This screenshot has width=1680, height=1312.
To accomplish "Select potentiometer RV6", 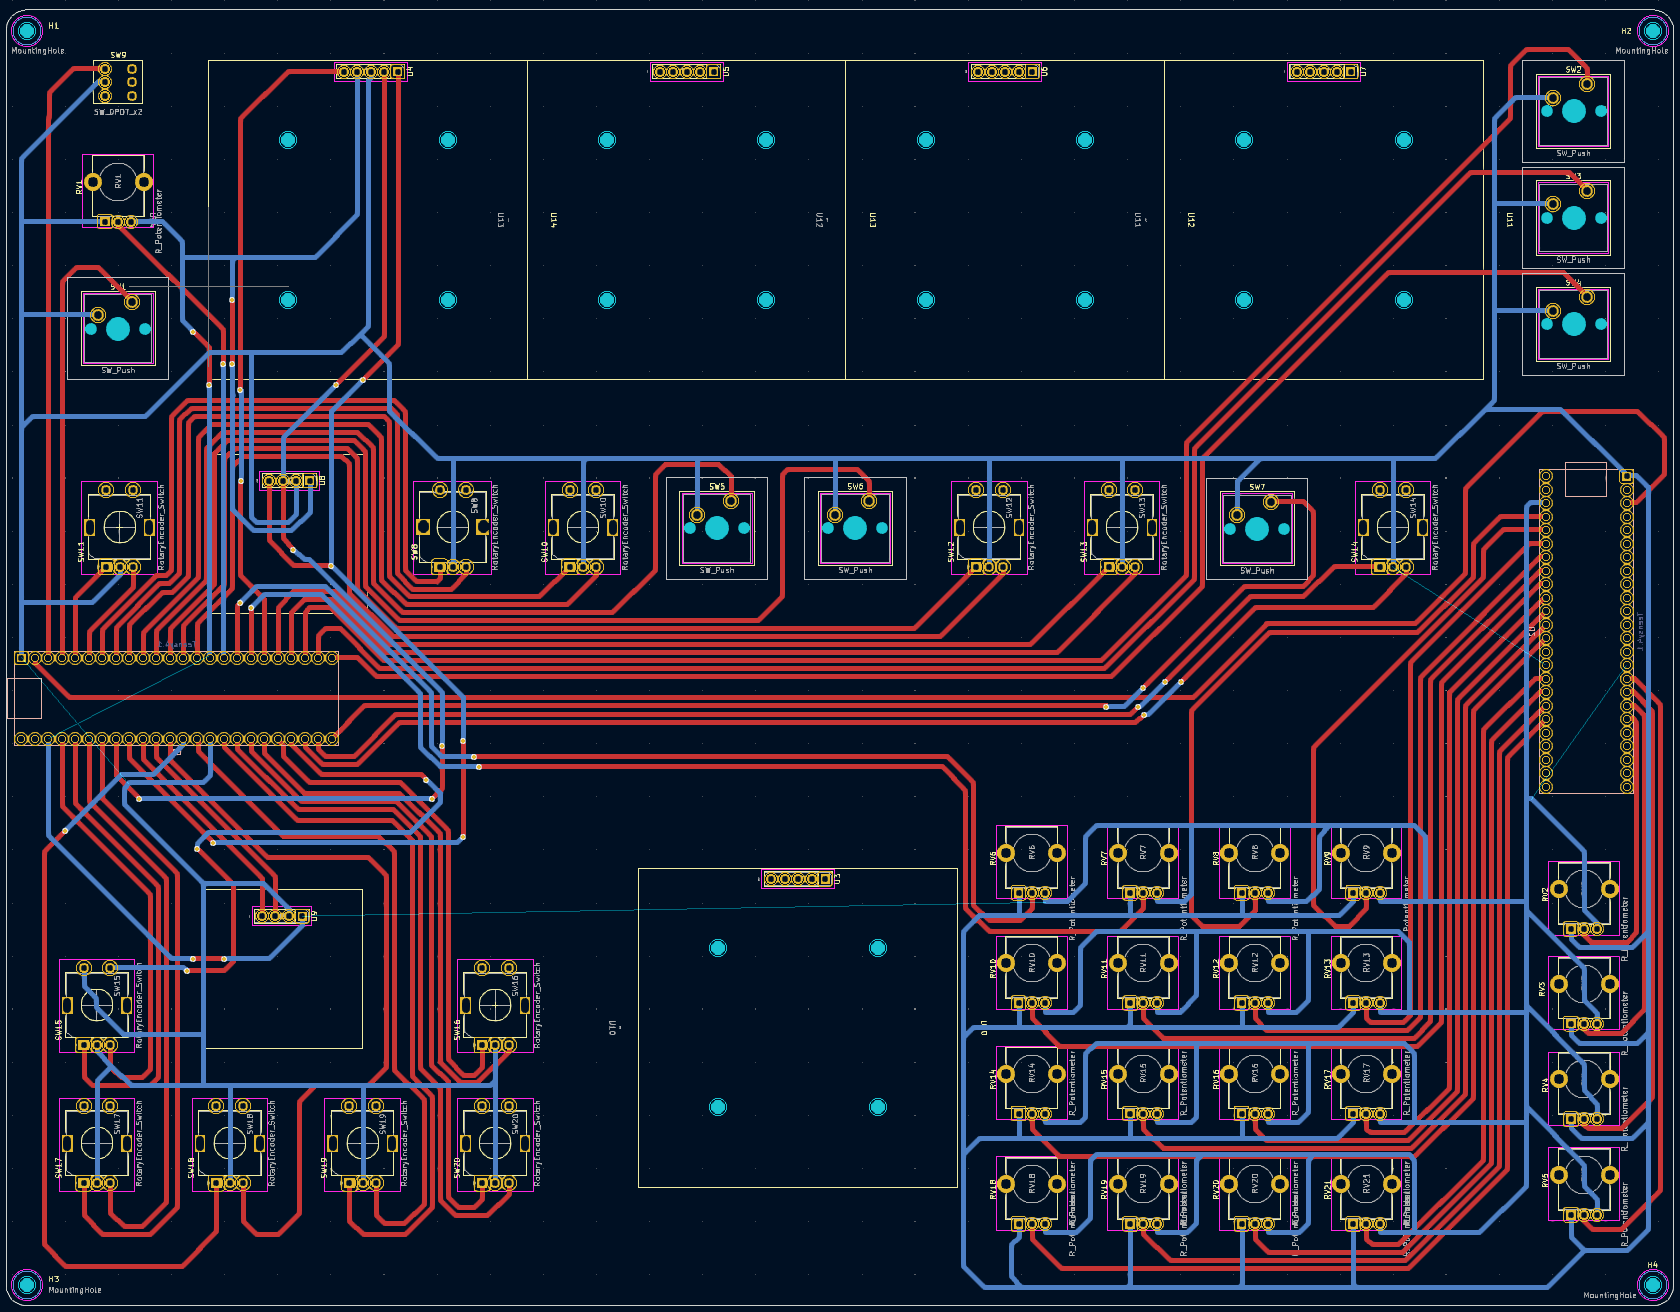I will (x=1032, y=862).
